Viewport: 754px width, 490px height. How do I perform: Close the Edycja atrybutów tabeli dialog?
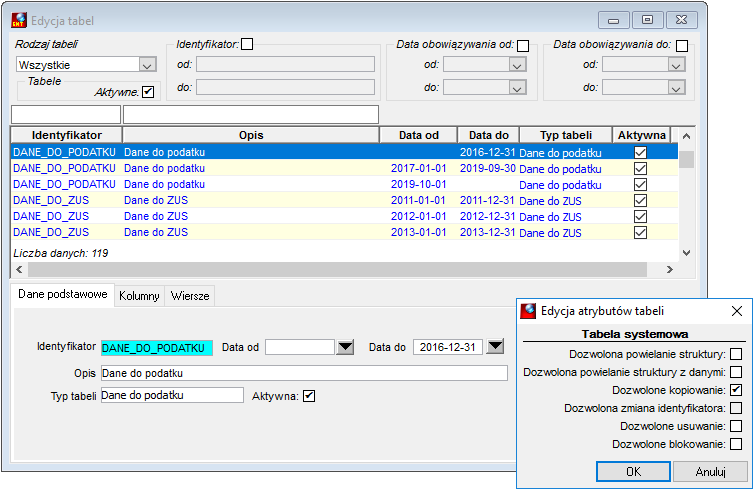[x=737, y=311]
